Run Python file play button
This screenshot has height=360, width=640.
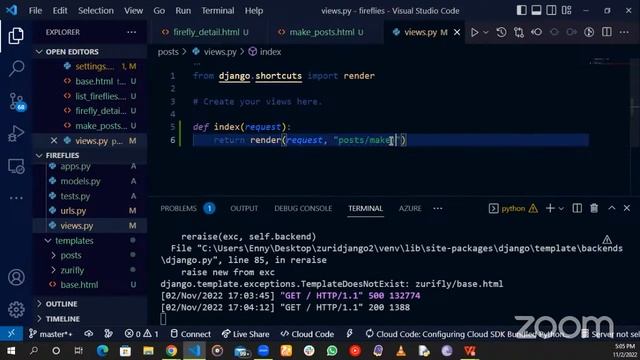point(474,32)
